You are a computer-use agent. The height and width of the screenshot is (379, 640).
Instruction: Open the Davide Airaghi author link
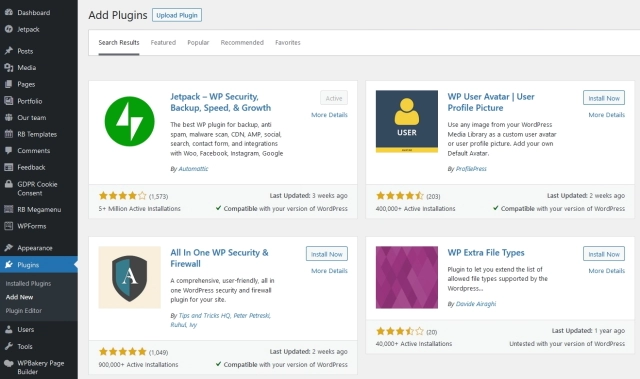tap(476, 304)
